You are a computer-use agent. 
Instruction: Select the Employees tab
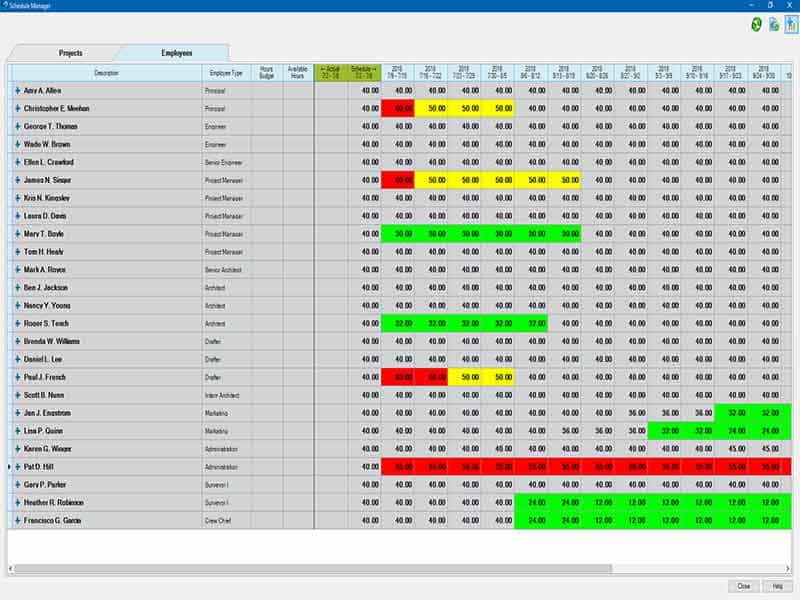[x=177, y=53]
